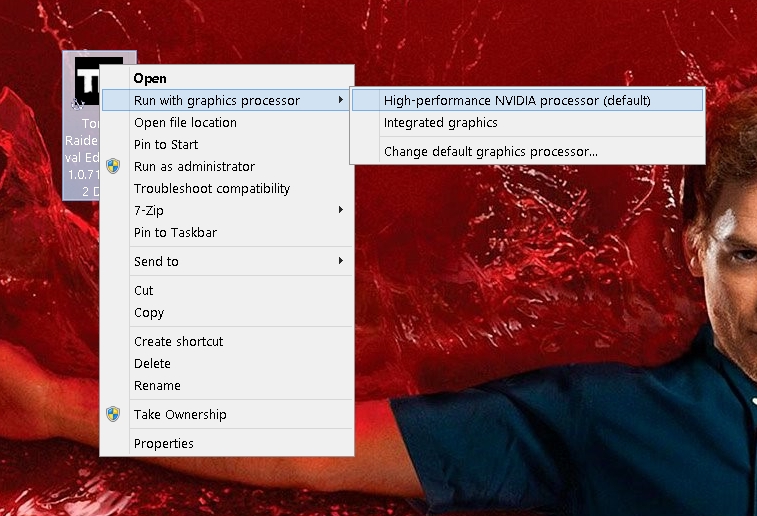
Task: Expand the Run with graphics processor submenu
Action: pos(227,100)
